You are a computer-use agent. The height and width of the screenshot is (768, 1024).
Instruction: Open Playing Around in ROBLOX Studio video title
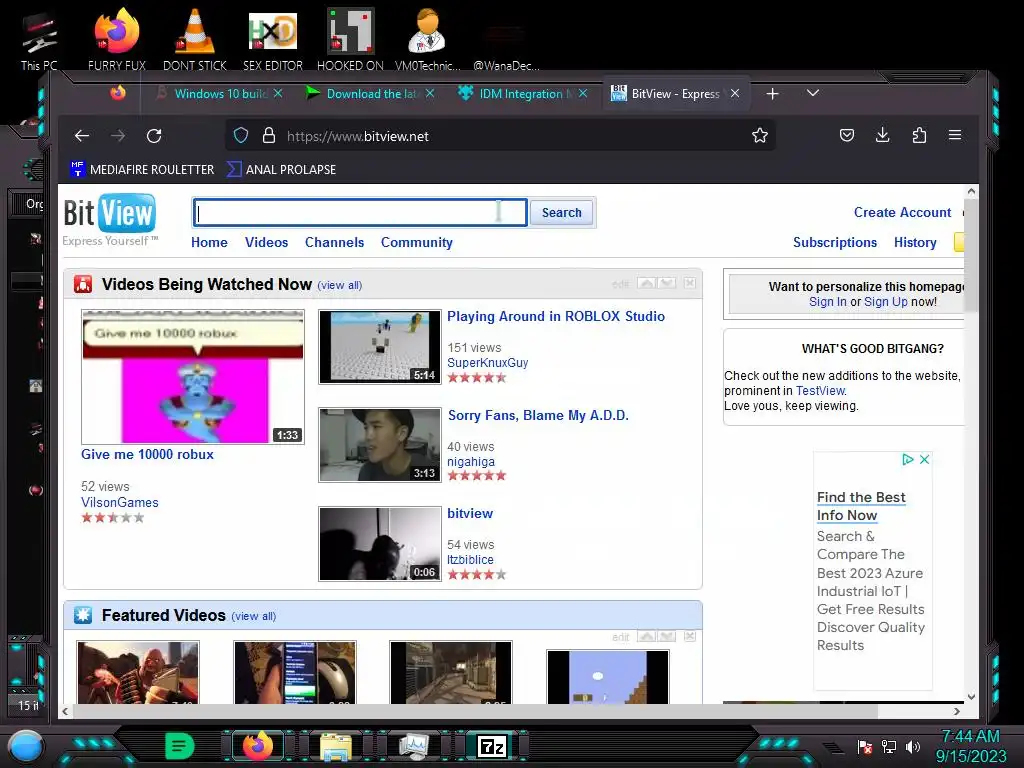pyautogui.click(x=556, y=316)
